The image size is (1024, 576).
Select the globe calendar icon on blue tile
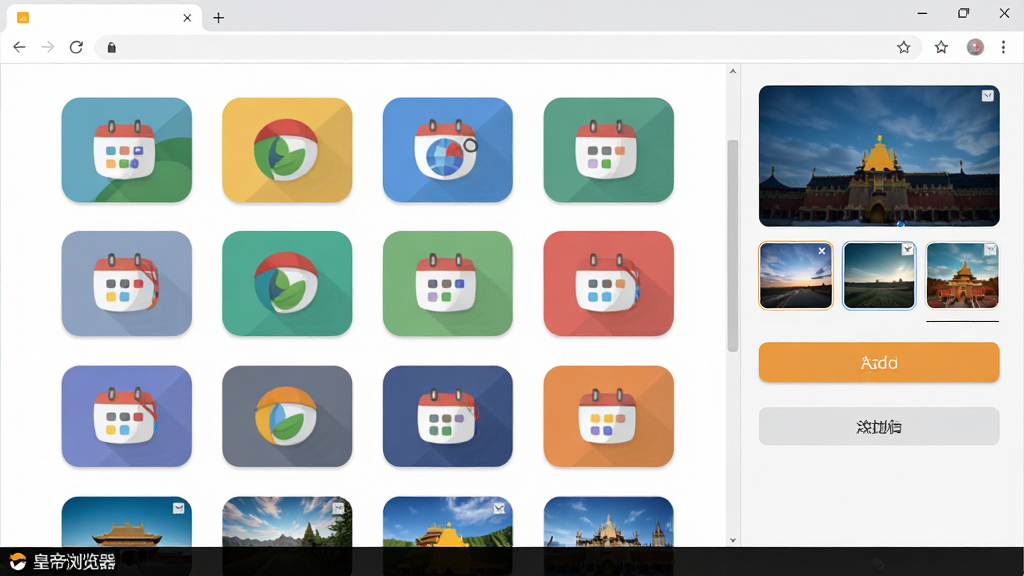tap(448, 150)
